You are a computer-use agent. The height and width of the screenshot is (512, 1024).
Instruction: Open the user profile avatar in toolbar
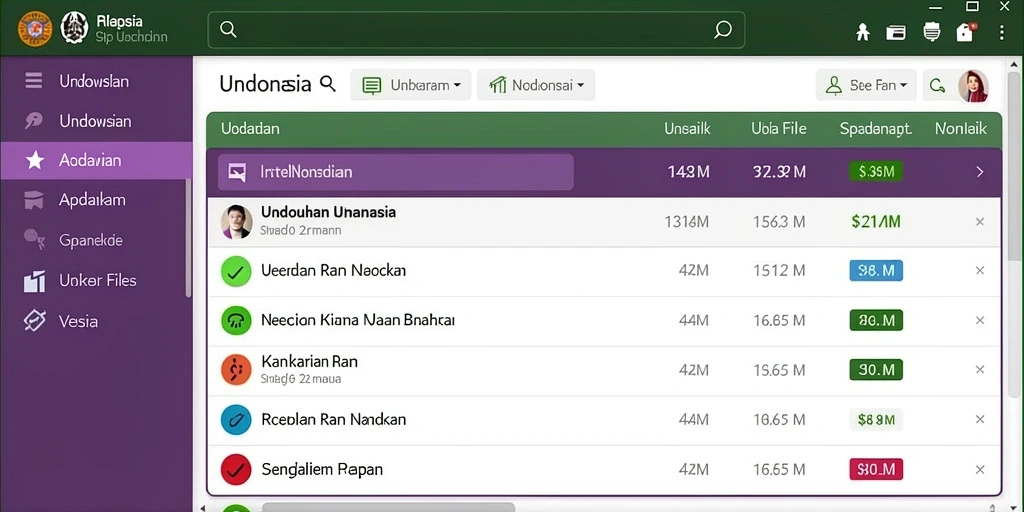click(x=973, y=86)
